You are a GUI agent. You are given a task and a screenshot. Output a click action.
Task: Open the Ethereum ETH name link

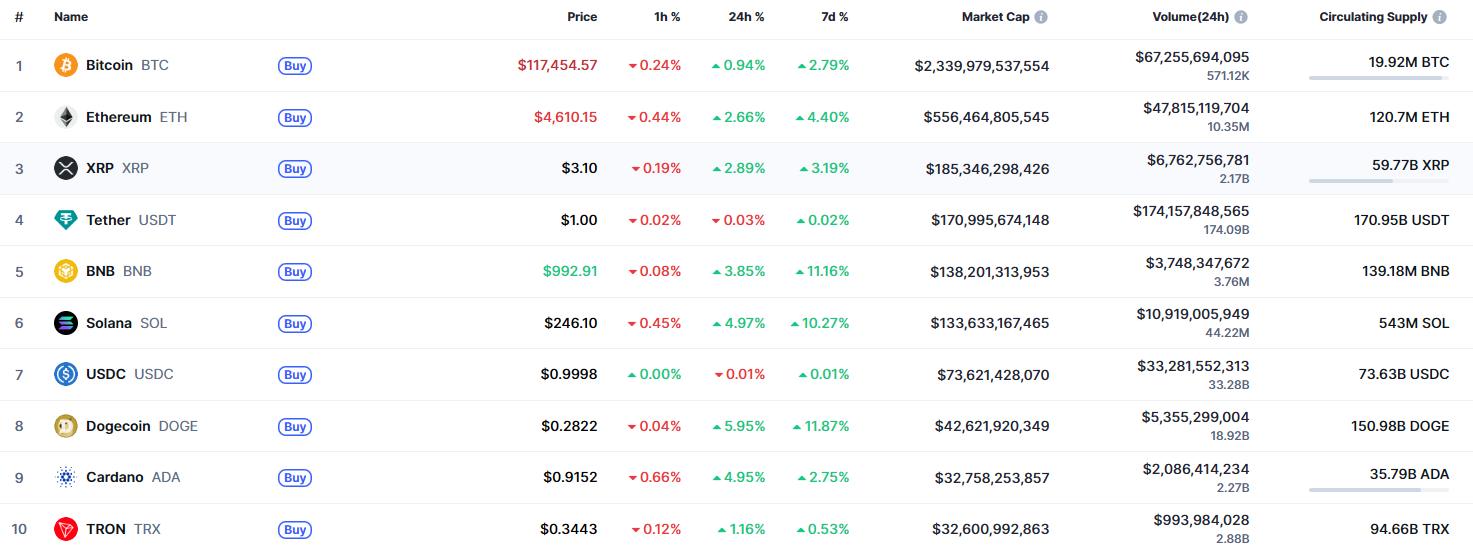pyautogui.click(x=136, y=117)
